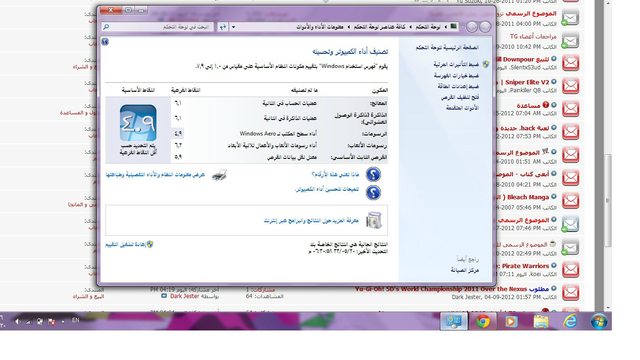The image size is (640, 360).
Task: Open the address bar history dropdown arrow
Action: [233, 27]
